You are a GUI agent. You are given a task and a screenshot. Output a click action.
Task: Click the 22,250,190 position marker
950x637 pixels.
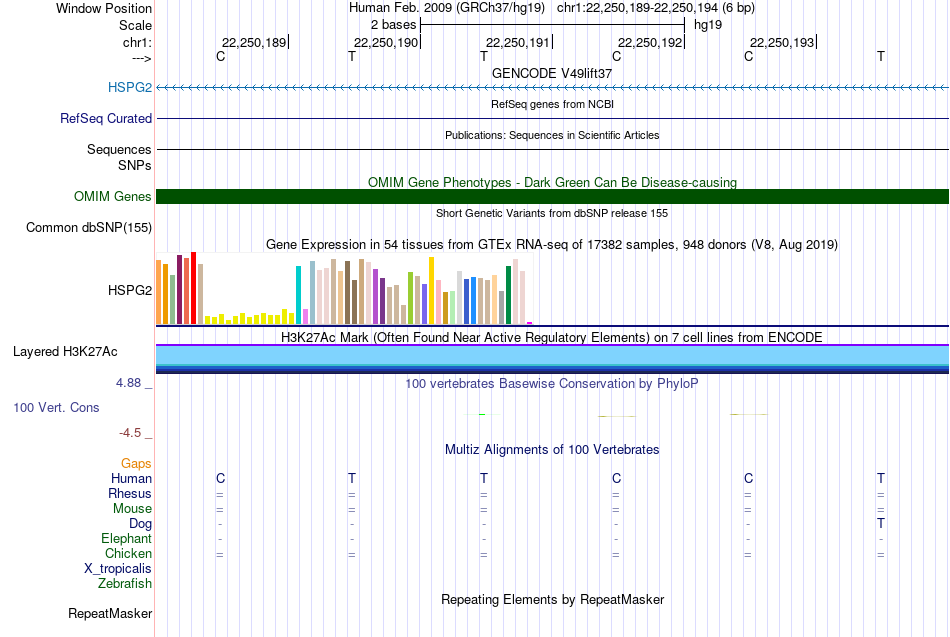tap(386, 42)
